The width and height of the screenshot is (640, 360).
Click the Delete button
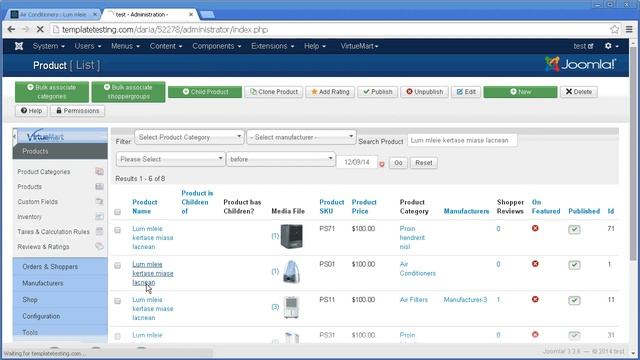click(579, 92)
